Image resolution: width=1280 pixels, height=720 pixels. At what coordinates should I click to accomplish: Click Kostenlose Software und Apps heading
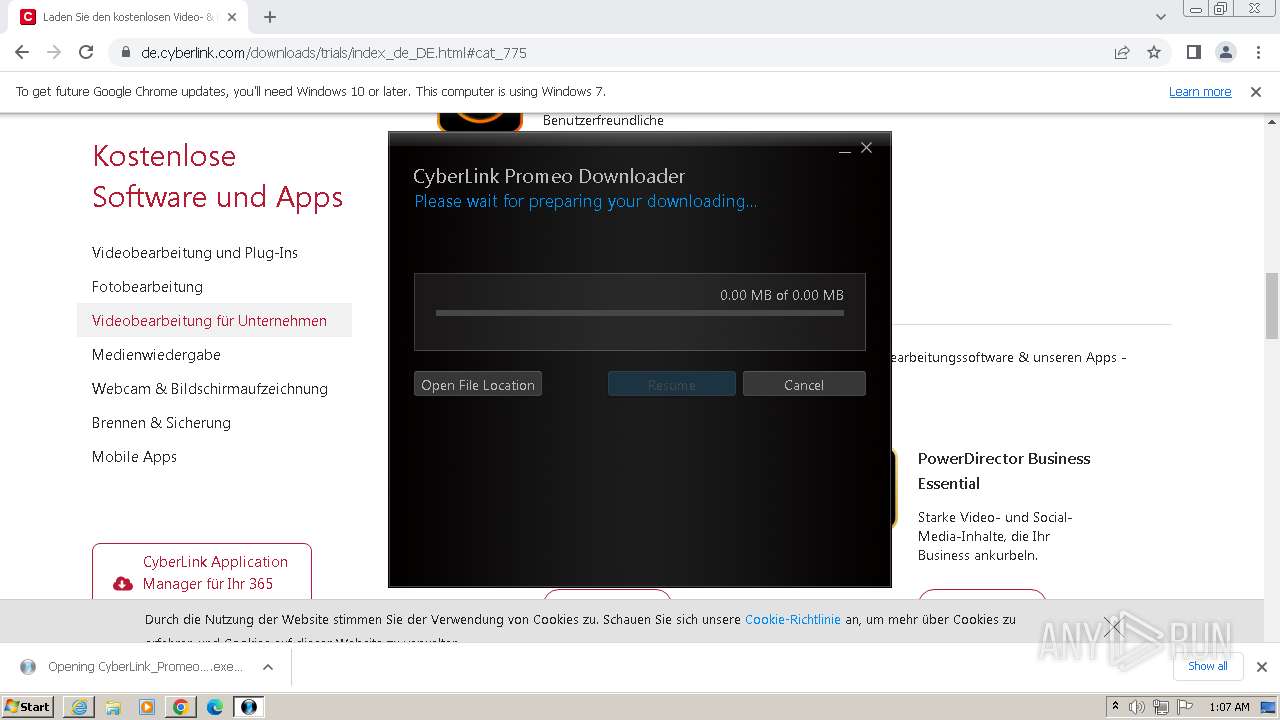pos(217,176)
